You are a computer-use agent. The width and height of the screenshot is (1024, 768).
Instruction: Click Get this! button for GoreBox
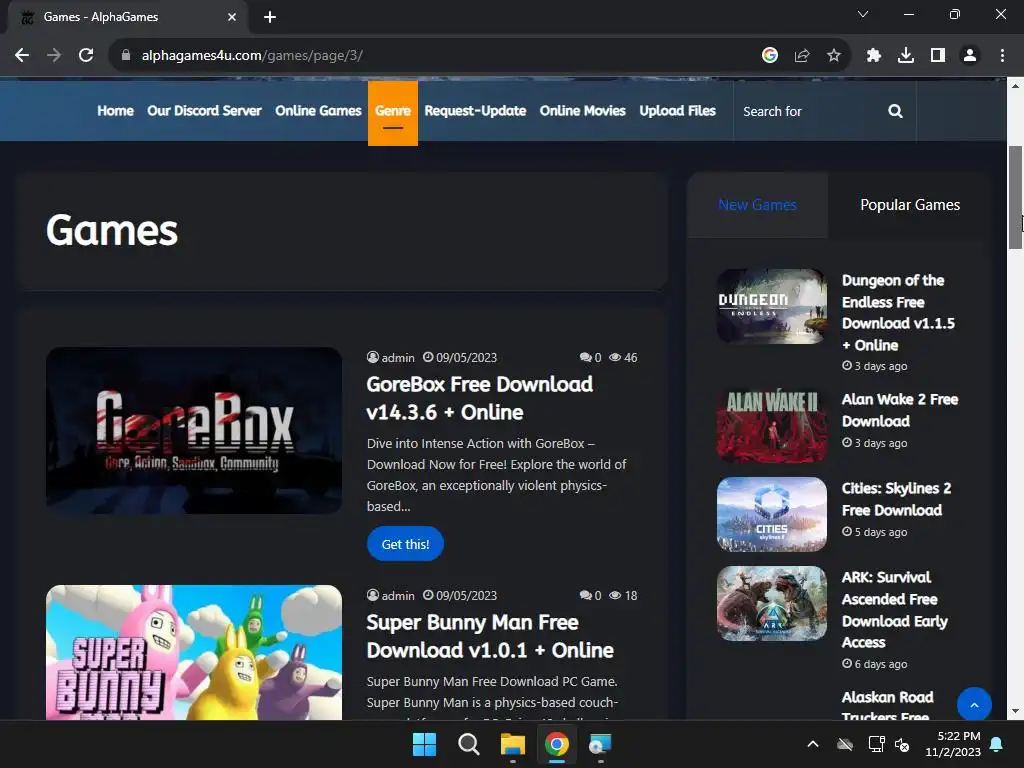[x=406, y=544]
